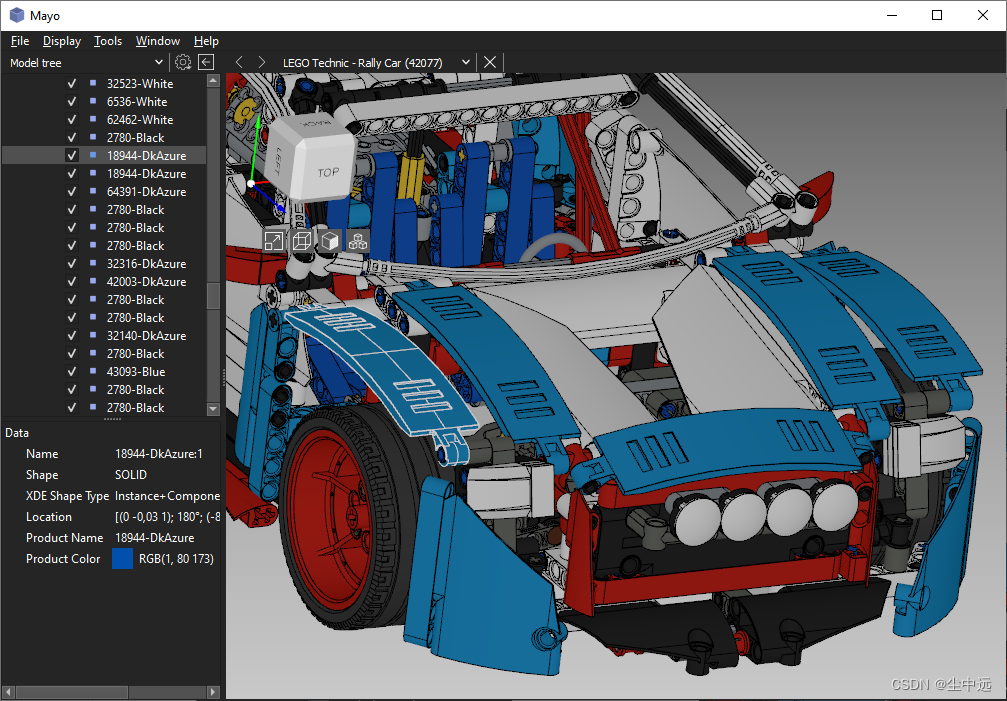The image size is (1007, 701).
Task: Select the 64391-DkAzure tree item
Action: (x=146, y=191)
